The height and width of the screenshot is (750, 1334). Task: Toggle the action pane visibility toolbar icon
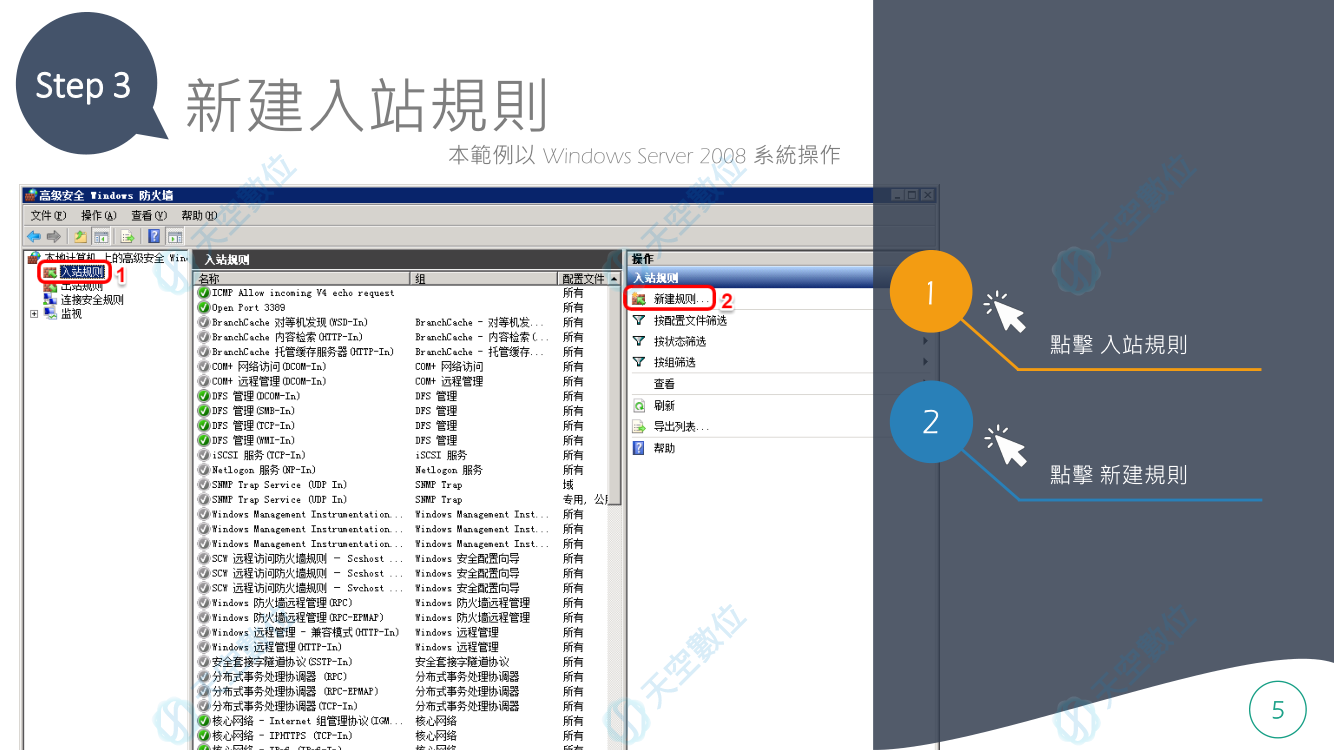[175, 236]
